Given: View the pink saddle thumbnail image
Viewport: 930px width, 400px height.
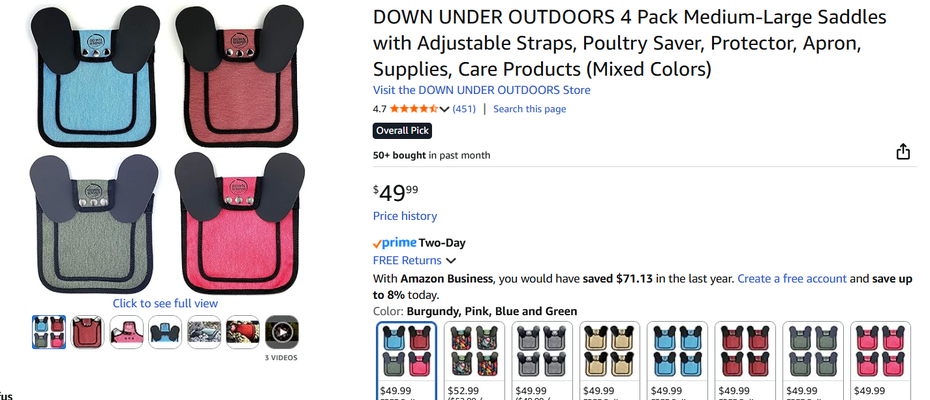Looking at the screenshot, I should tap(127, 332).
